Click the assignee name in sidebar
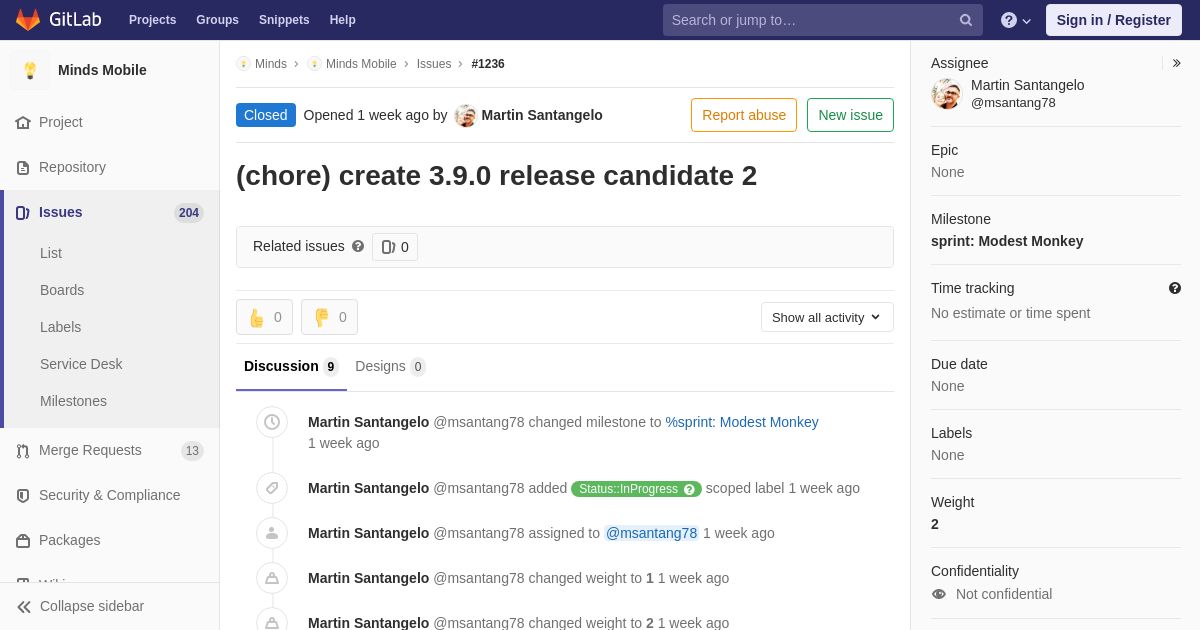 (1027, 85)
